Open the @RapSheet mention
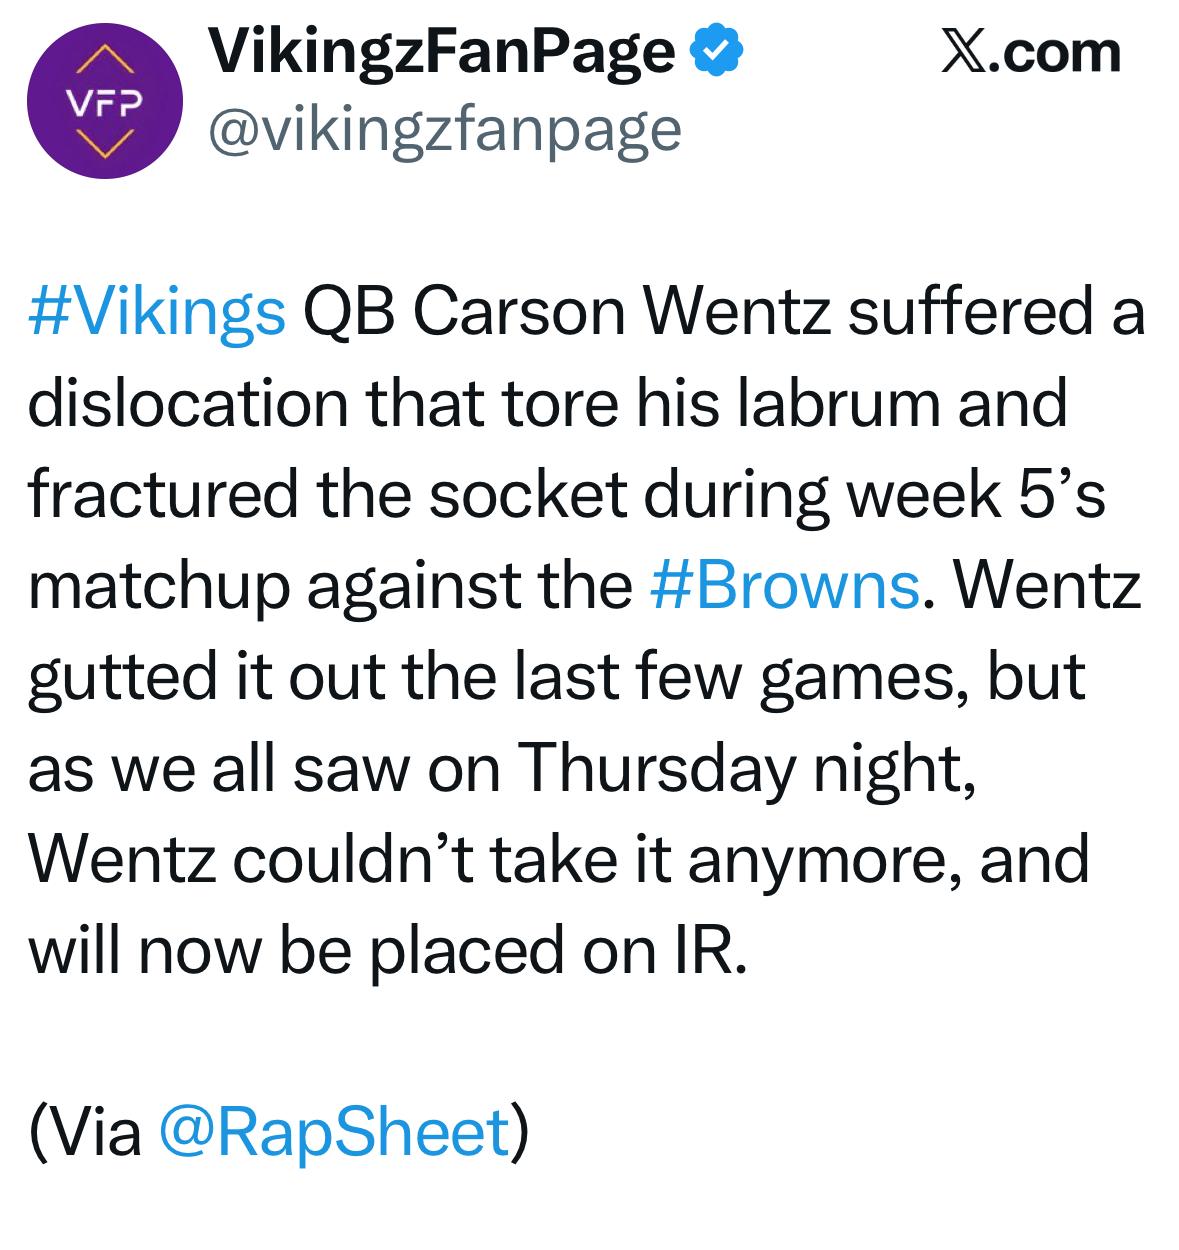This screenshot has height=1250, width=1179. (x=334, y=1132)
